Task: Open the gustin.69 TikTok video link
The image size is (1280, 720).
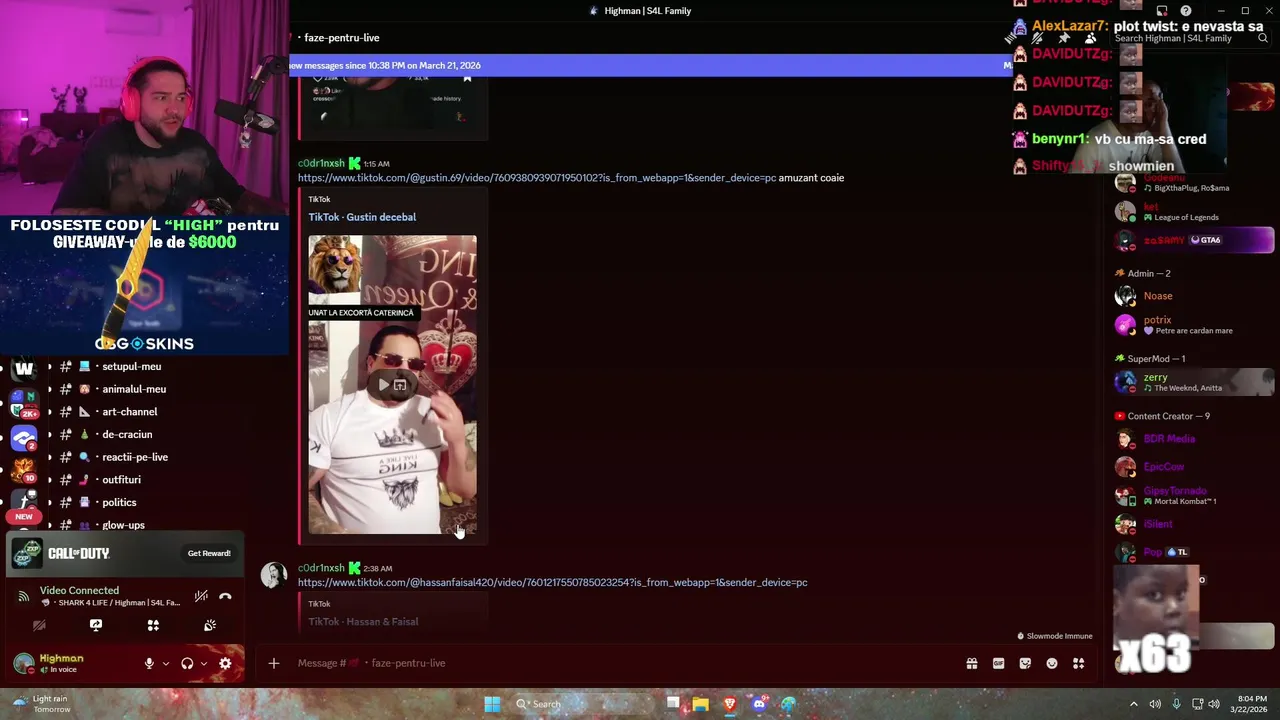Action: 537,178
